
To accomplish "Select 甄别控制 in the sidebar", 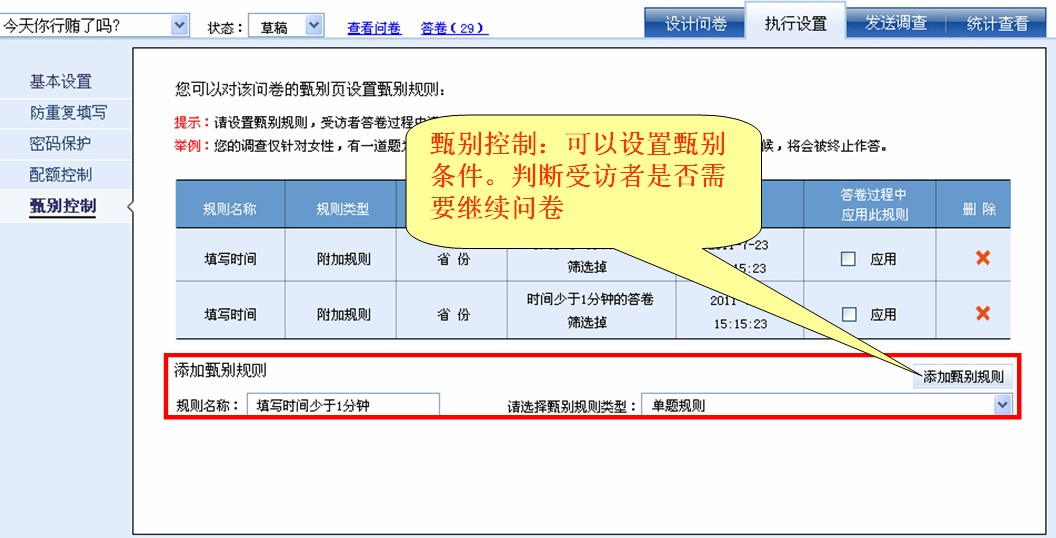I will pyautogui.click(x=63, y=206).
